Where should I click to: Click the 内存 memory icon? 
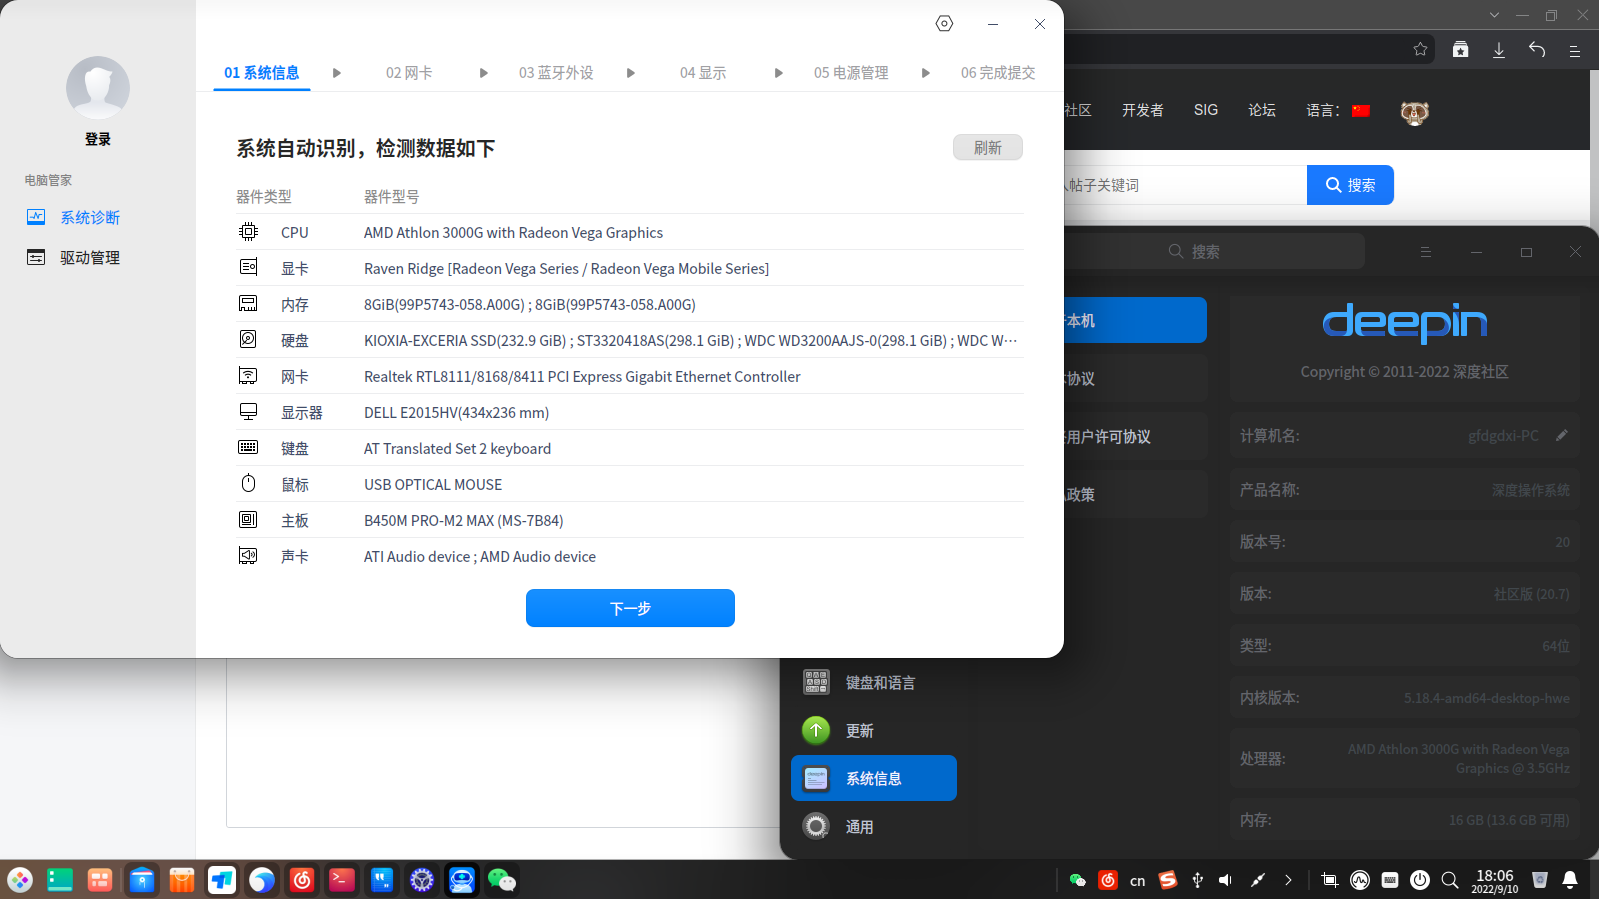[248, 304]
